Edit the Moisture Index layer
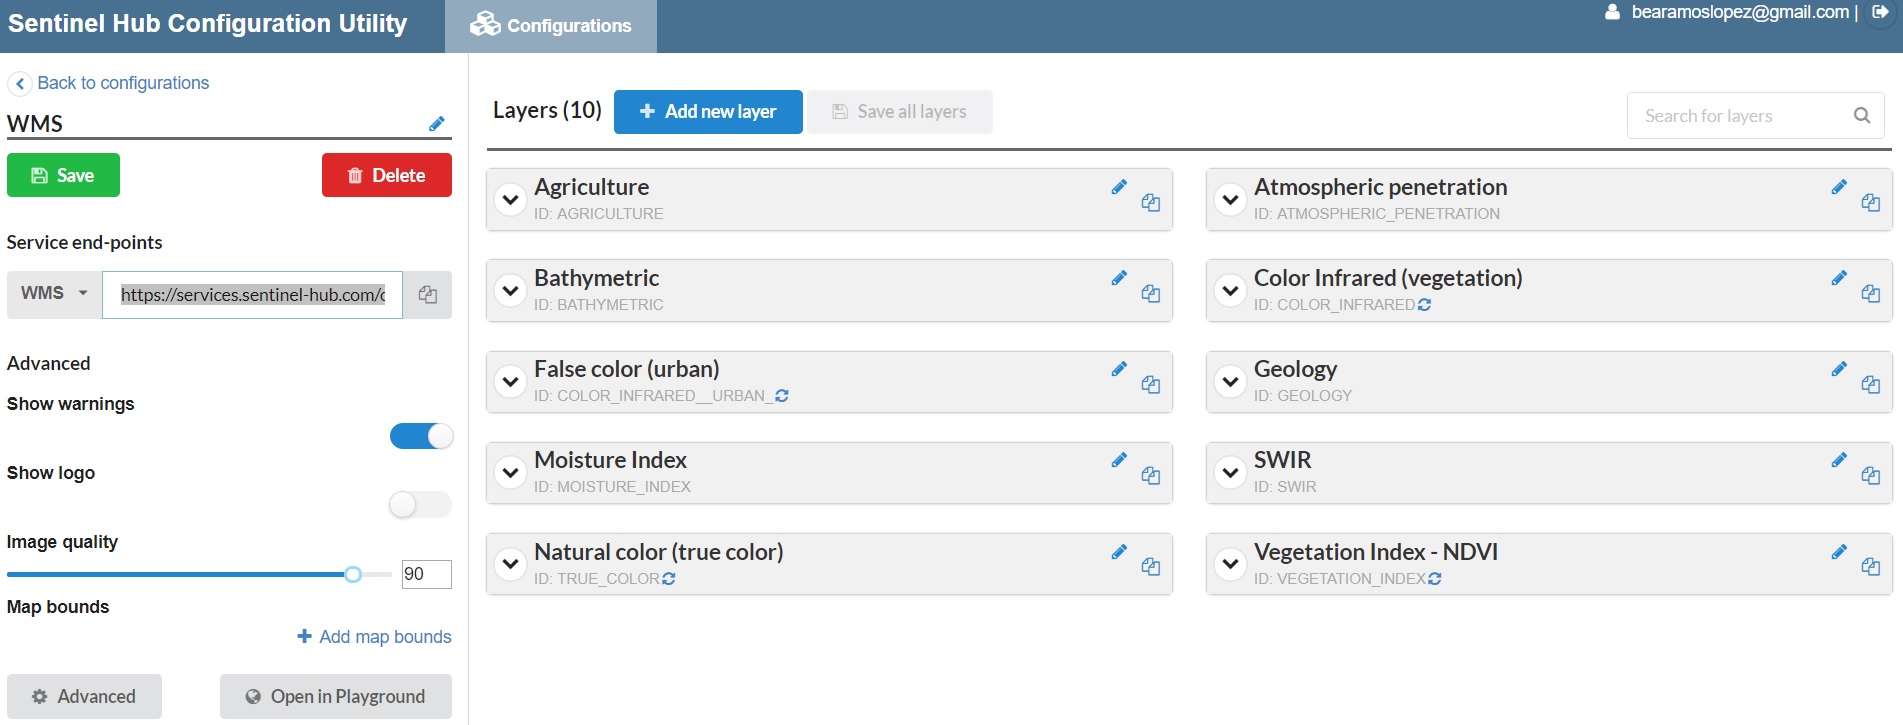Image resolution: width=1903 pixels, height=725 pixels. [1119, 460]
